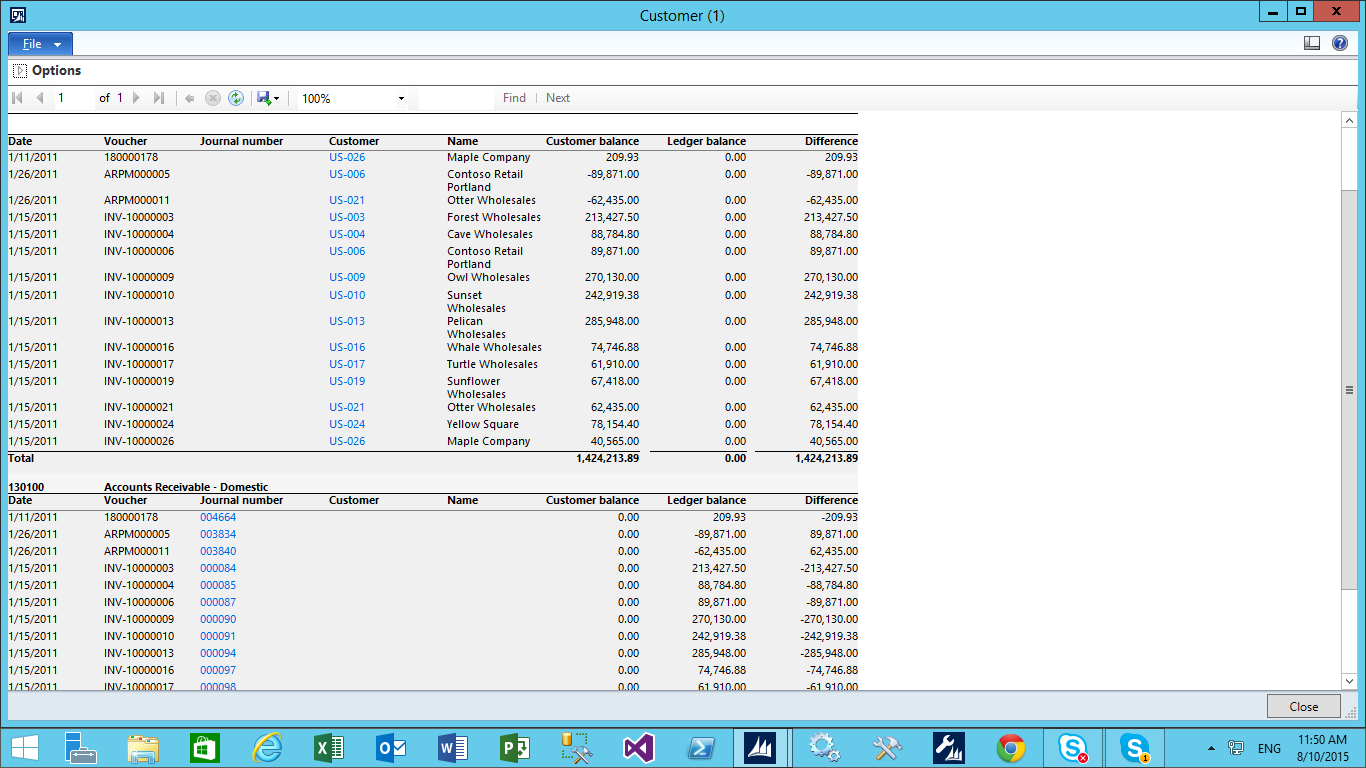Open journal number 000087
This screenshot has height=768, width=1366.
pyautogui.click(x=218, y=602)
